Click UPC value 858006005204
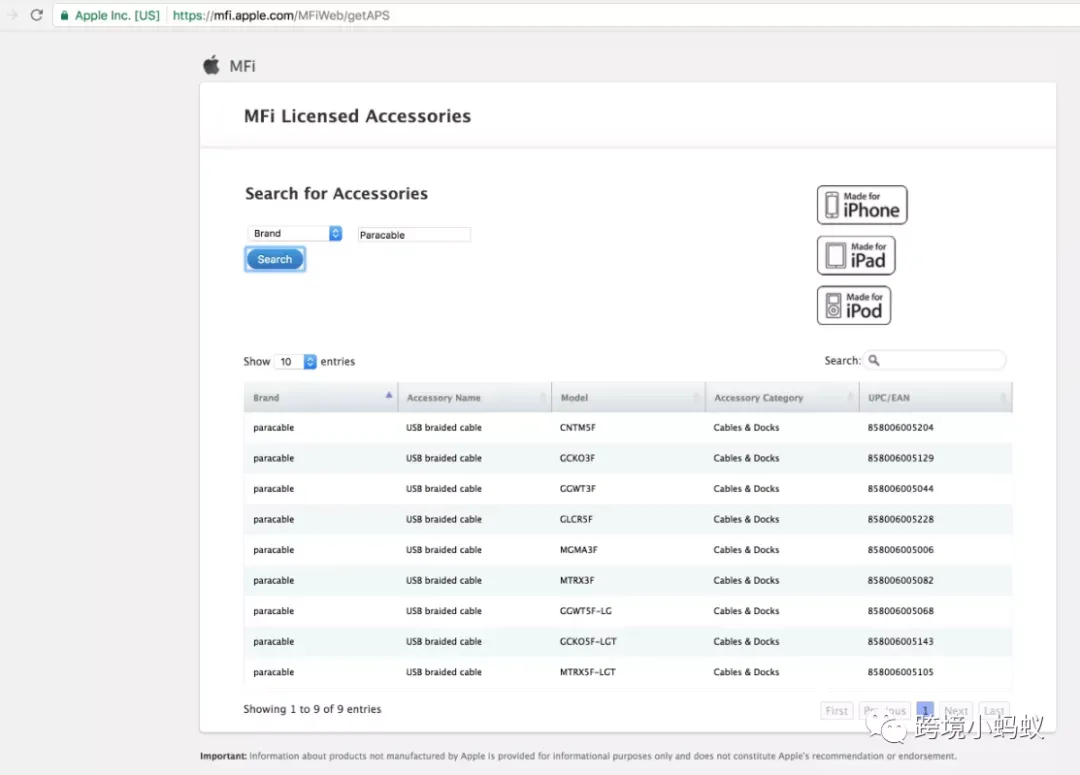This screenshot has width=1080, height=775. click(x=900, y=427)
